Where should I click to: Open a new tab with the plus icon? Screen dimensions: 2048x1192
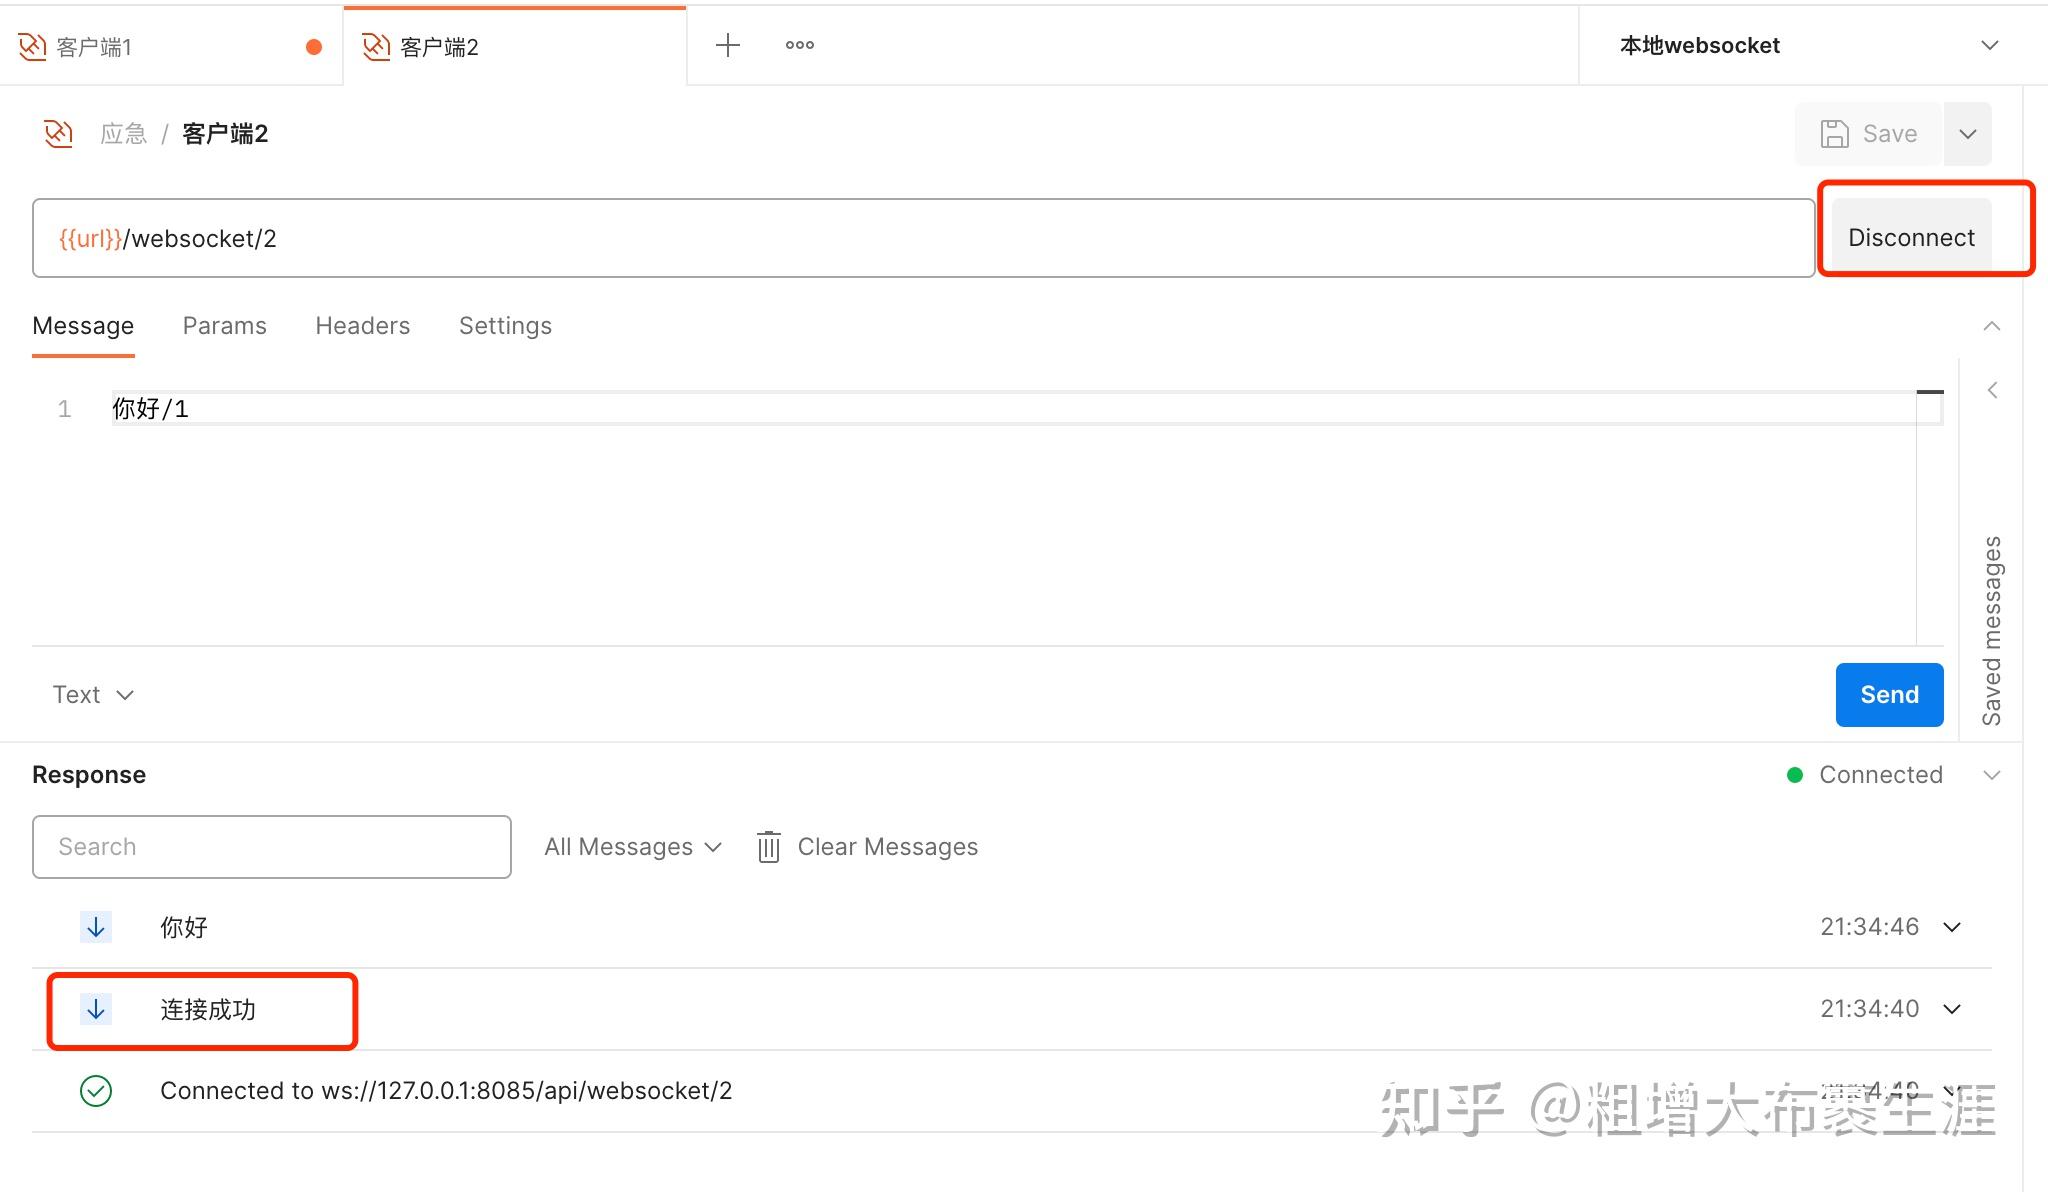click(x=728, y=45)
